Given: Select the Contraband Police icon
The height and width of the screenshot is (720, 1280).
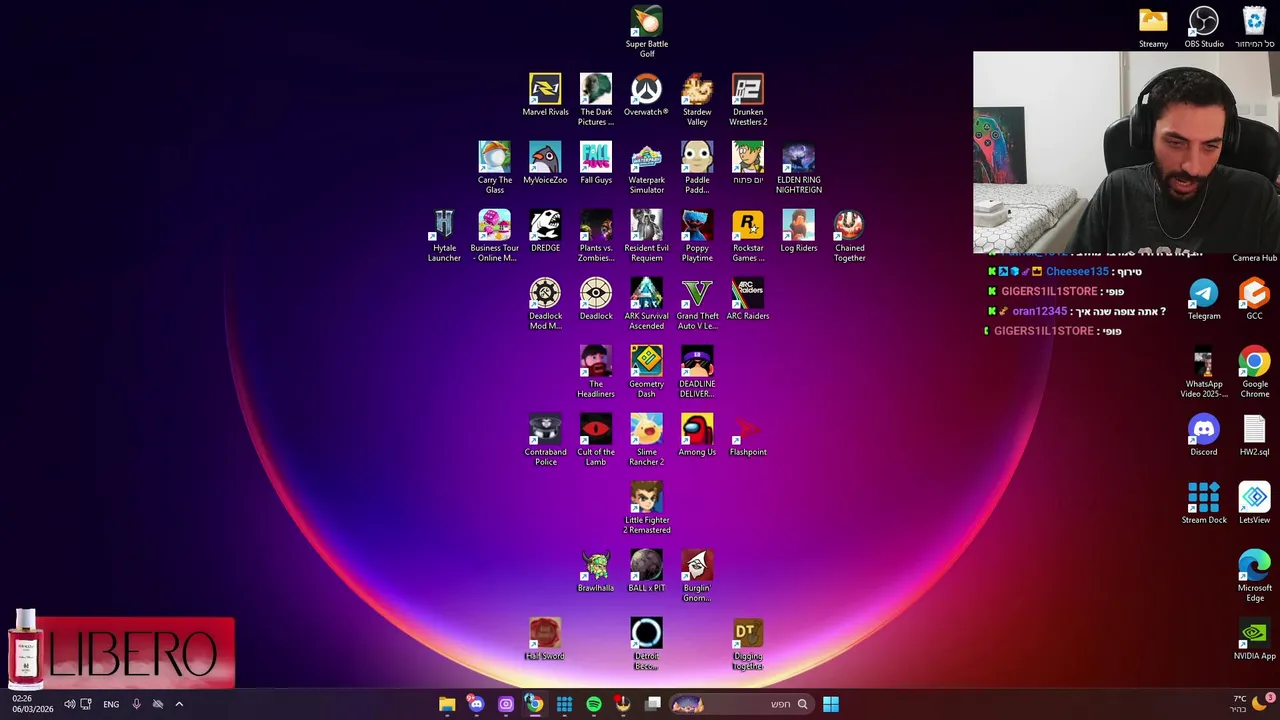Looking at the screenshot, I should pyautogui.click(x=545, y=439).
